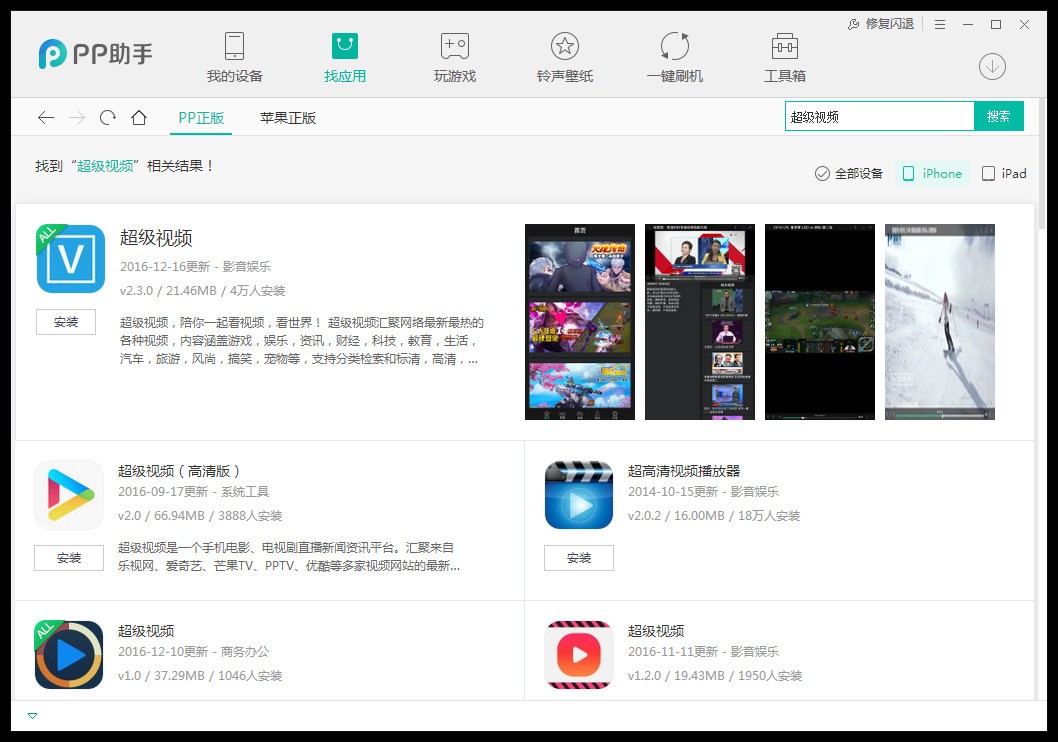This screenshot has height=742, width=1058.
Task: Open 超高清视频播放器 clapperboard icon
Action: pos(579,495)
